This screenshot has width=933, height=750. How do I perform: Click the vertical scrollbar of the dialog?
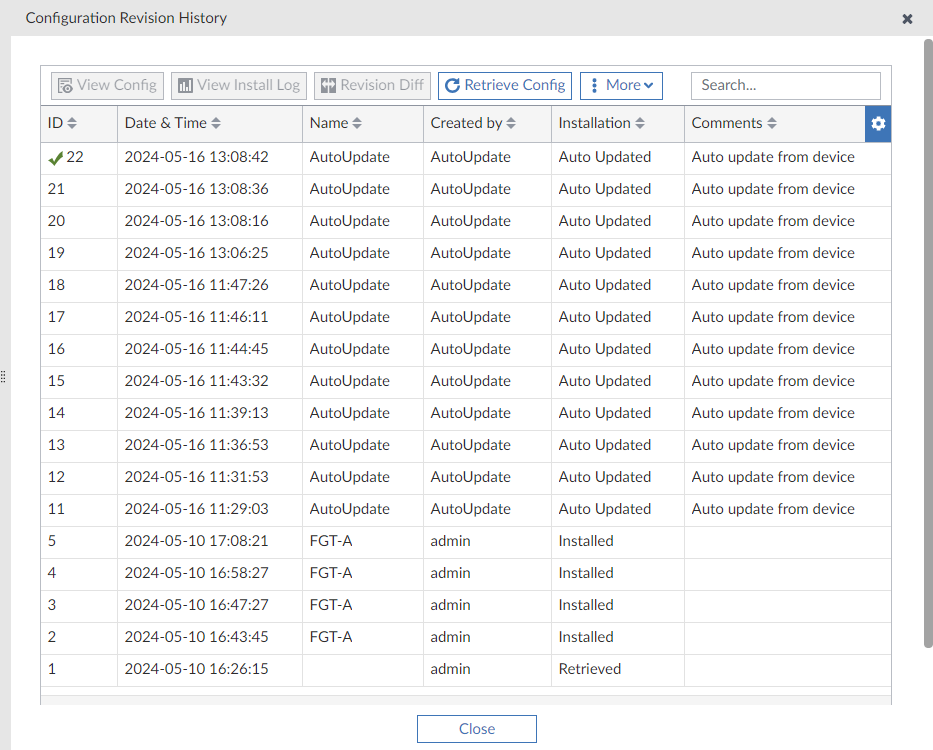[x=928, y=340]
